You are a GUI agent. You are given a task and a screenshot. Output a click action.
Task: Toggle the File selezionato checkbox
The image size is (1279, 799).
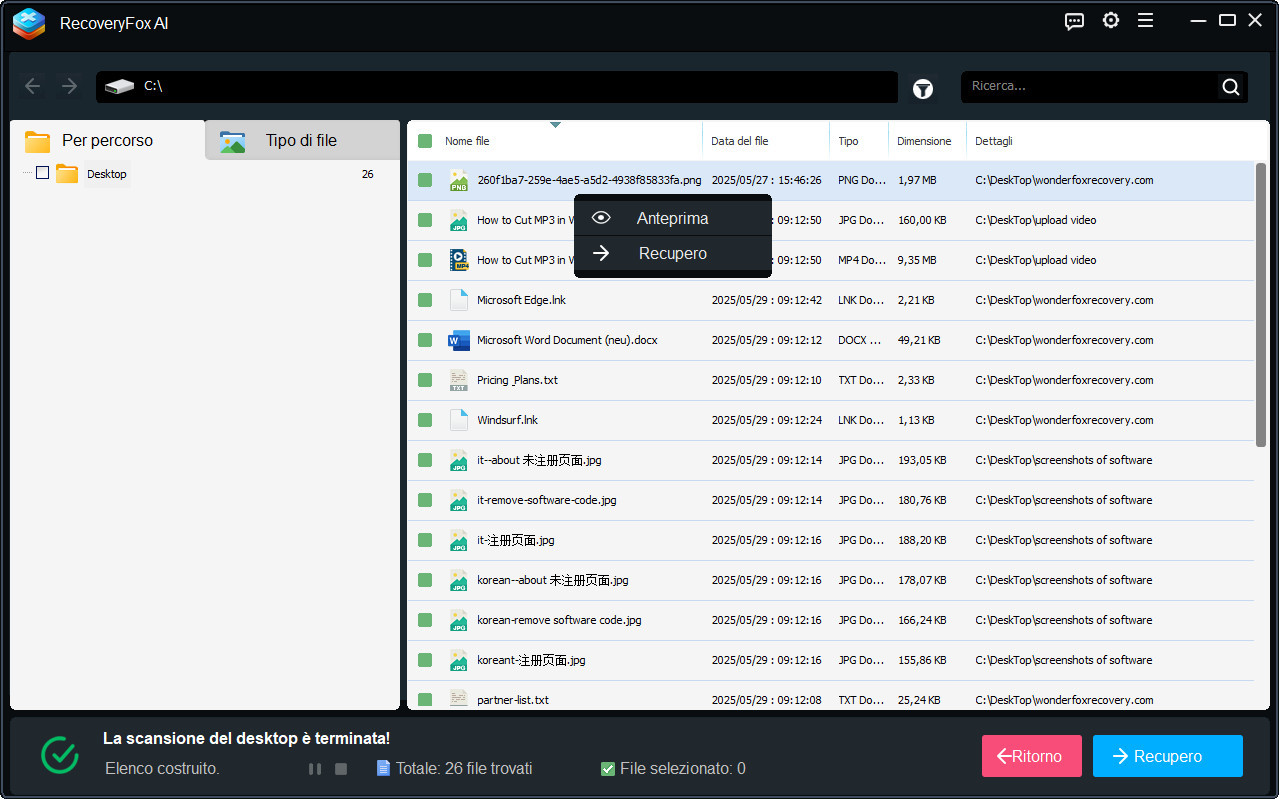(x=608, y=769)
